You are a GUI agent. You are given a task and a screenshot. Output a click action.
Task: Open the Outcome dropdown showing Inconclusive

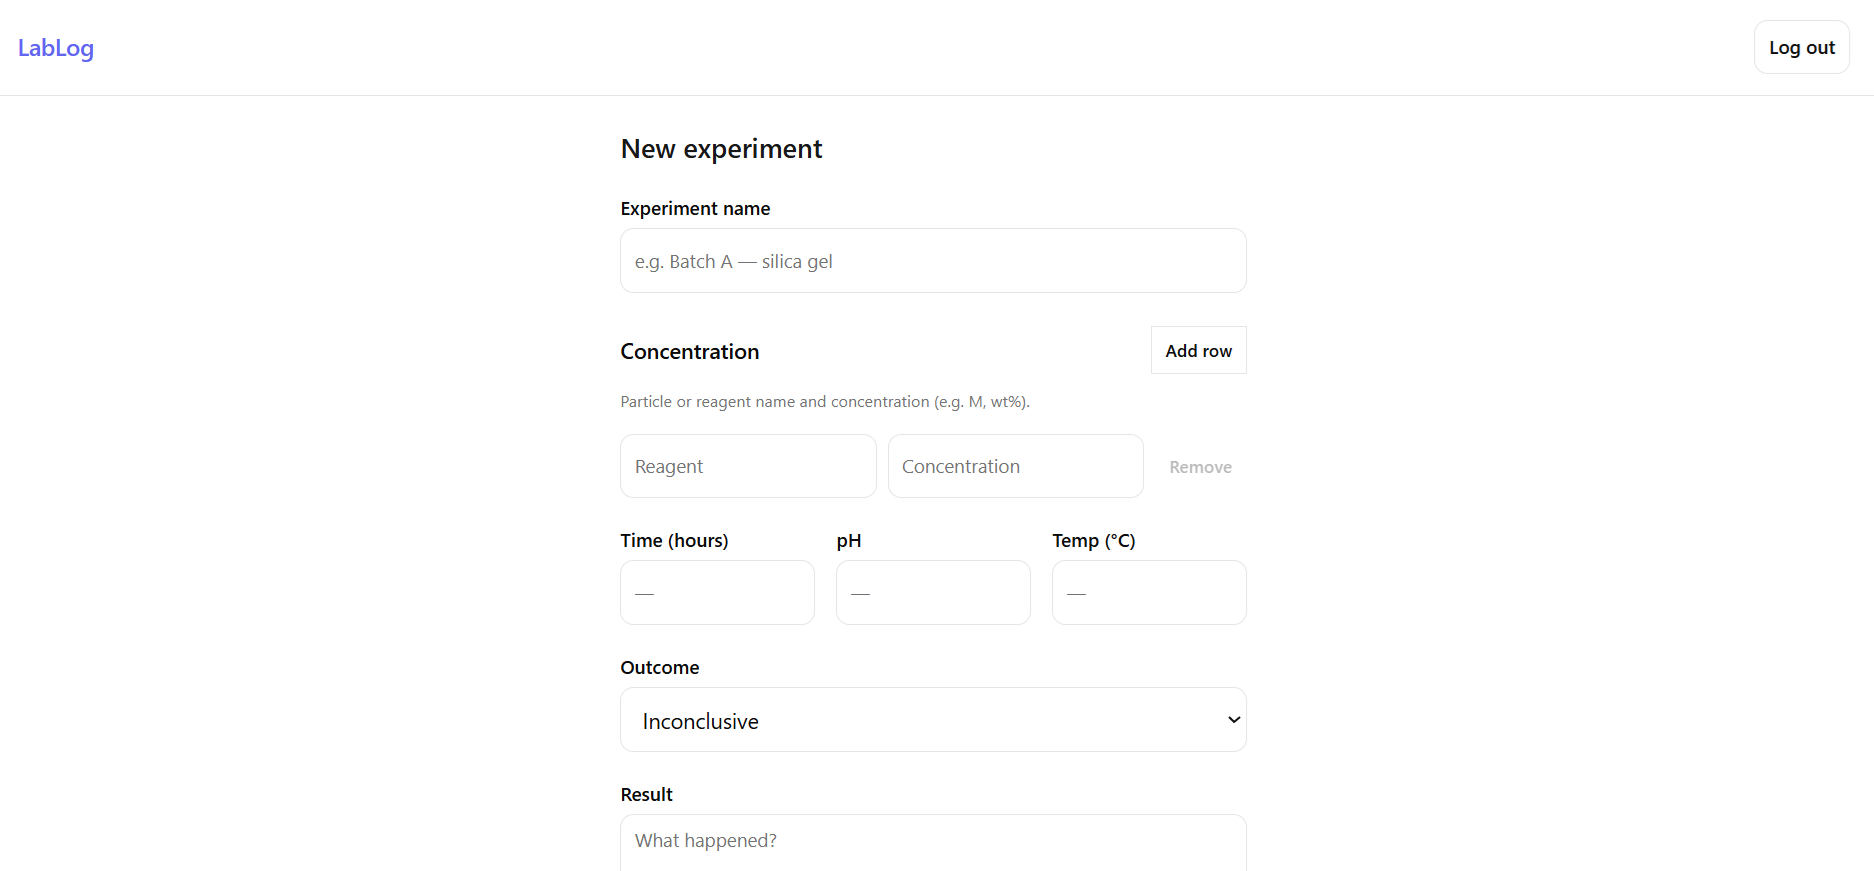[x=932, y=720]
